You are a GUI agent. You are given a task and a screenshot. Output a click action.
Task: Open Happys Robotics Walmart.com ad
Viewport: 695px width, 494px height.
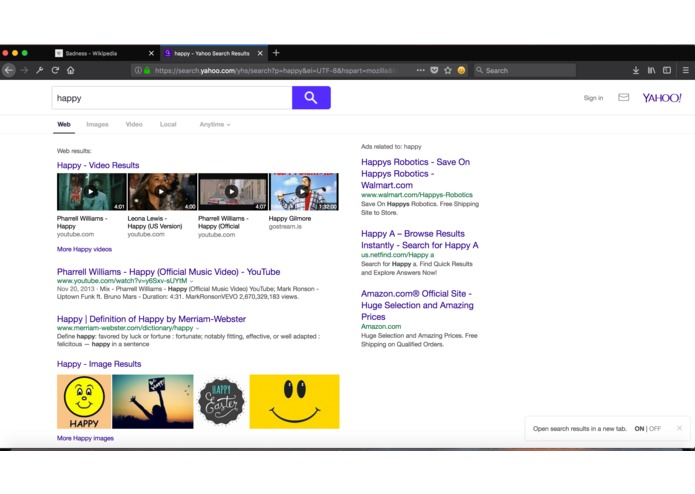415,173
